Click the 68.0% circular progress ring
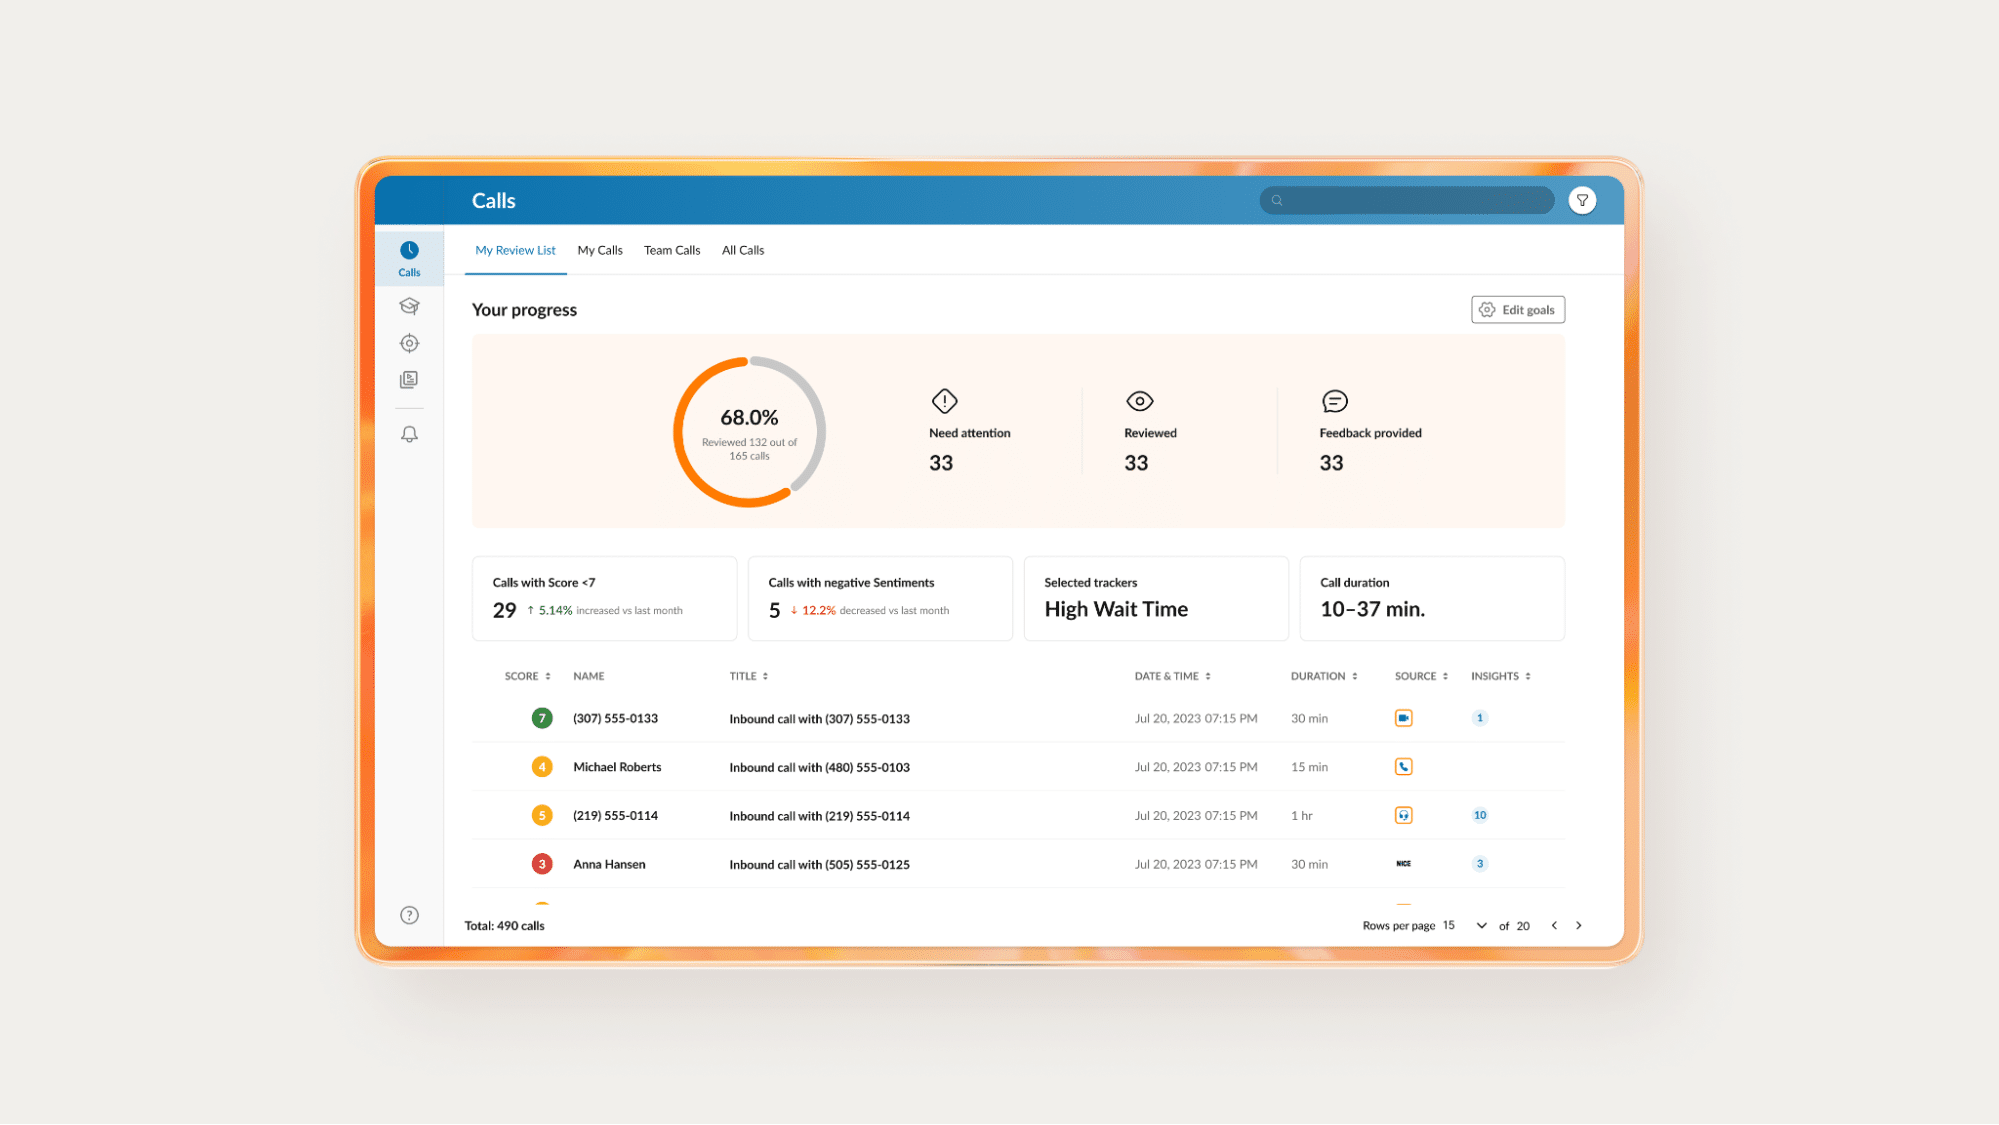 749,432
